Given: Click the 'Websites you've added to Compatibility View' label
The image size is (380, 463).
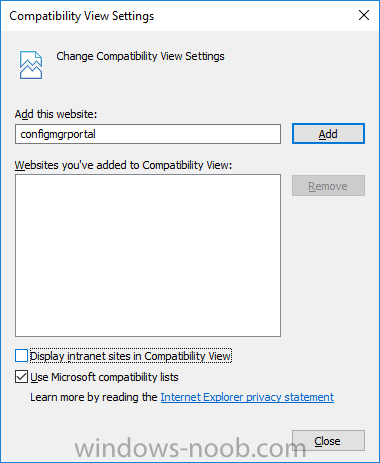Looking at the screenshot, I should tap(123, 165).
